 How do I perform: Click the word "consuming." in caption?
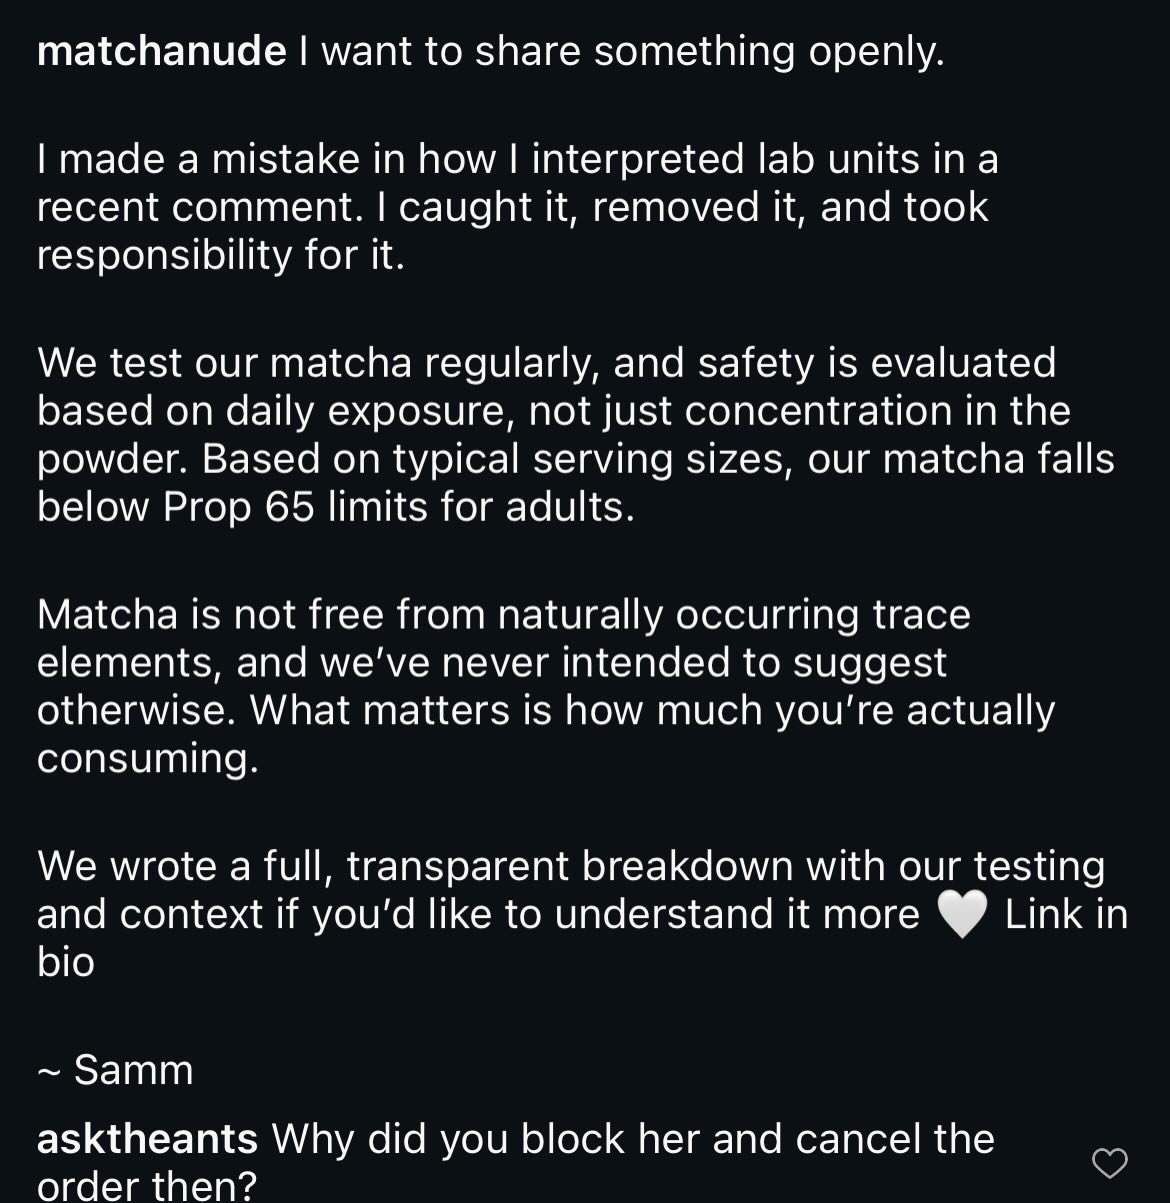pyautogui.click(x=147, y=759)
